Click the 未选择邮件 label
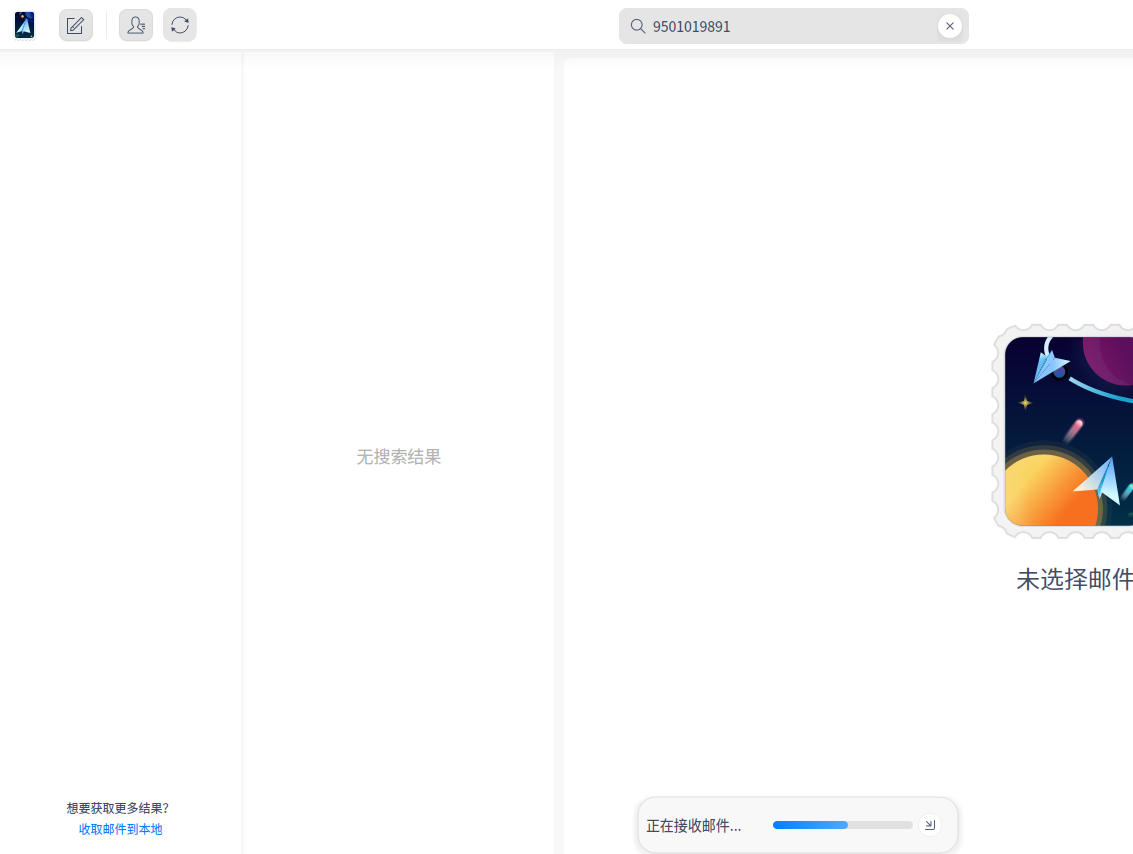This screenshot has height=854, width=1133. 1074,579
